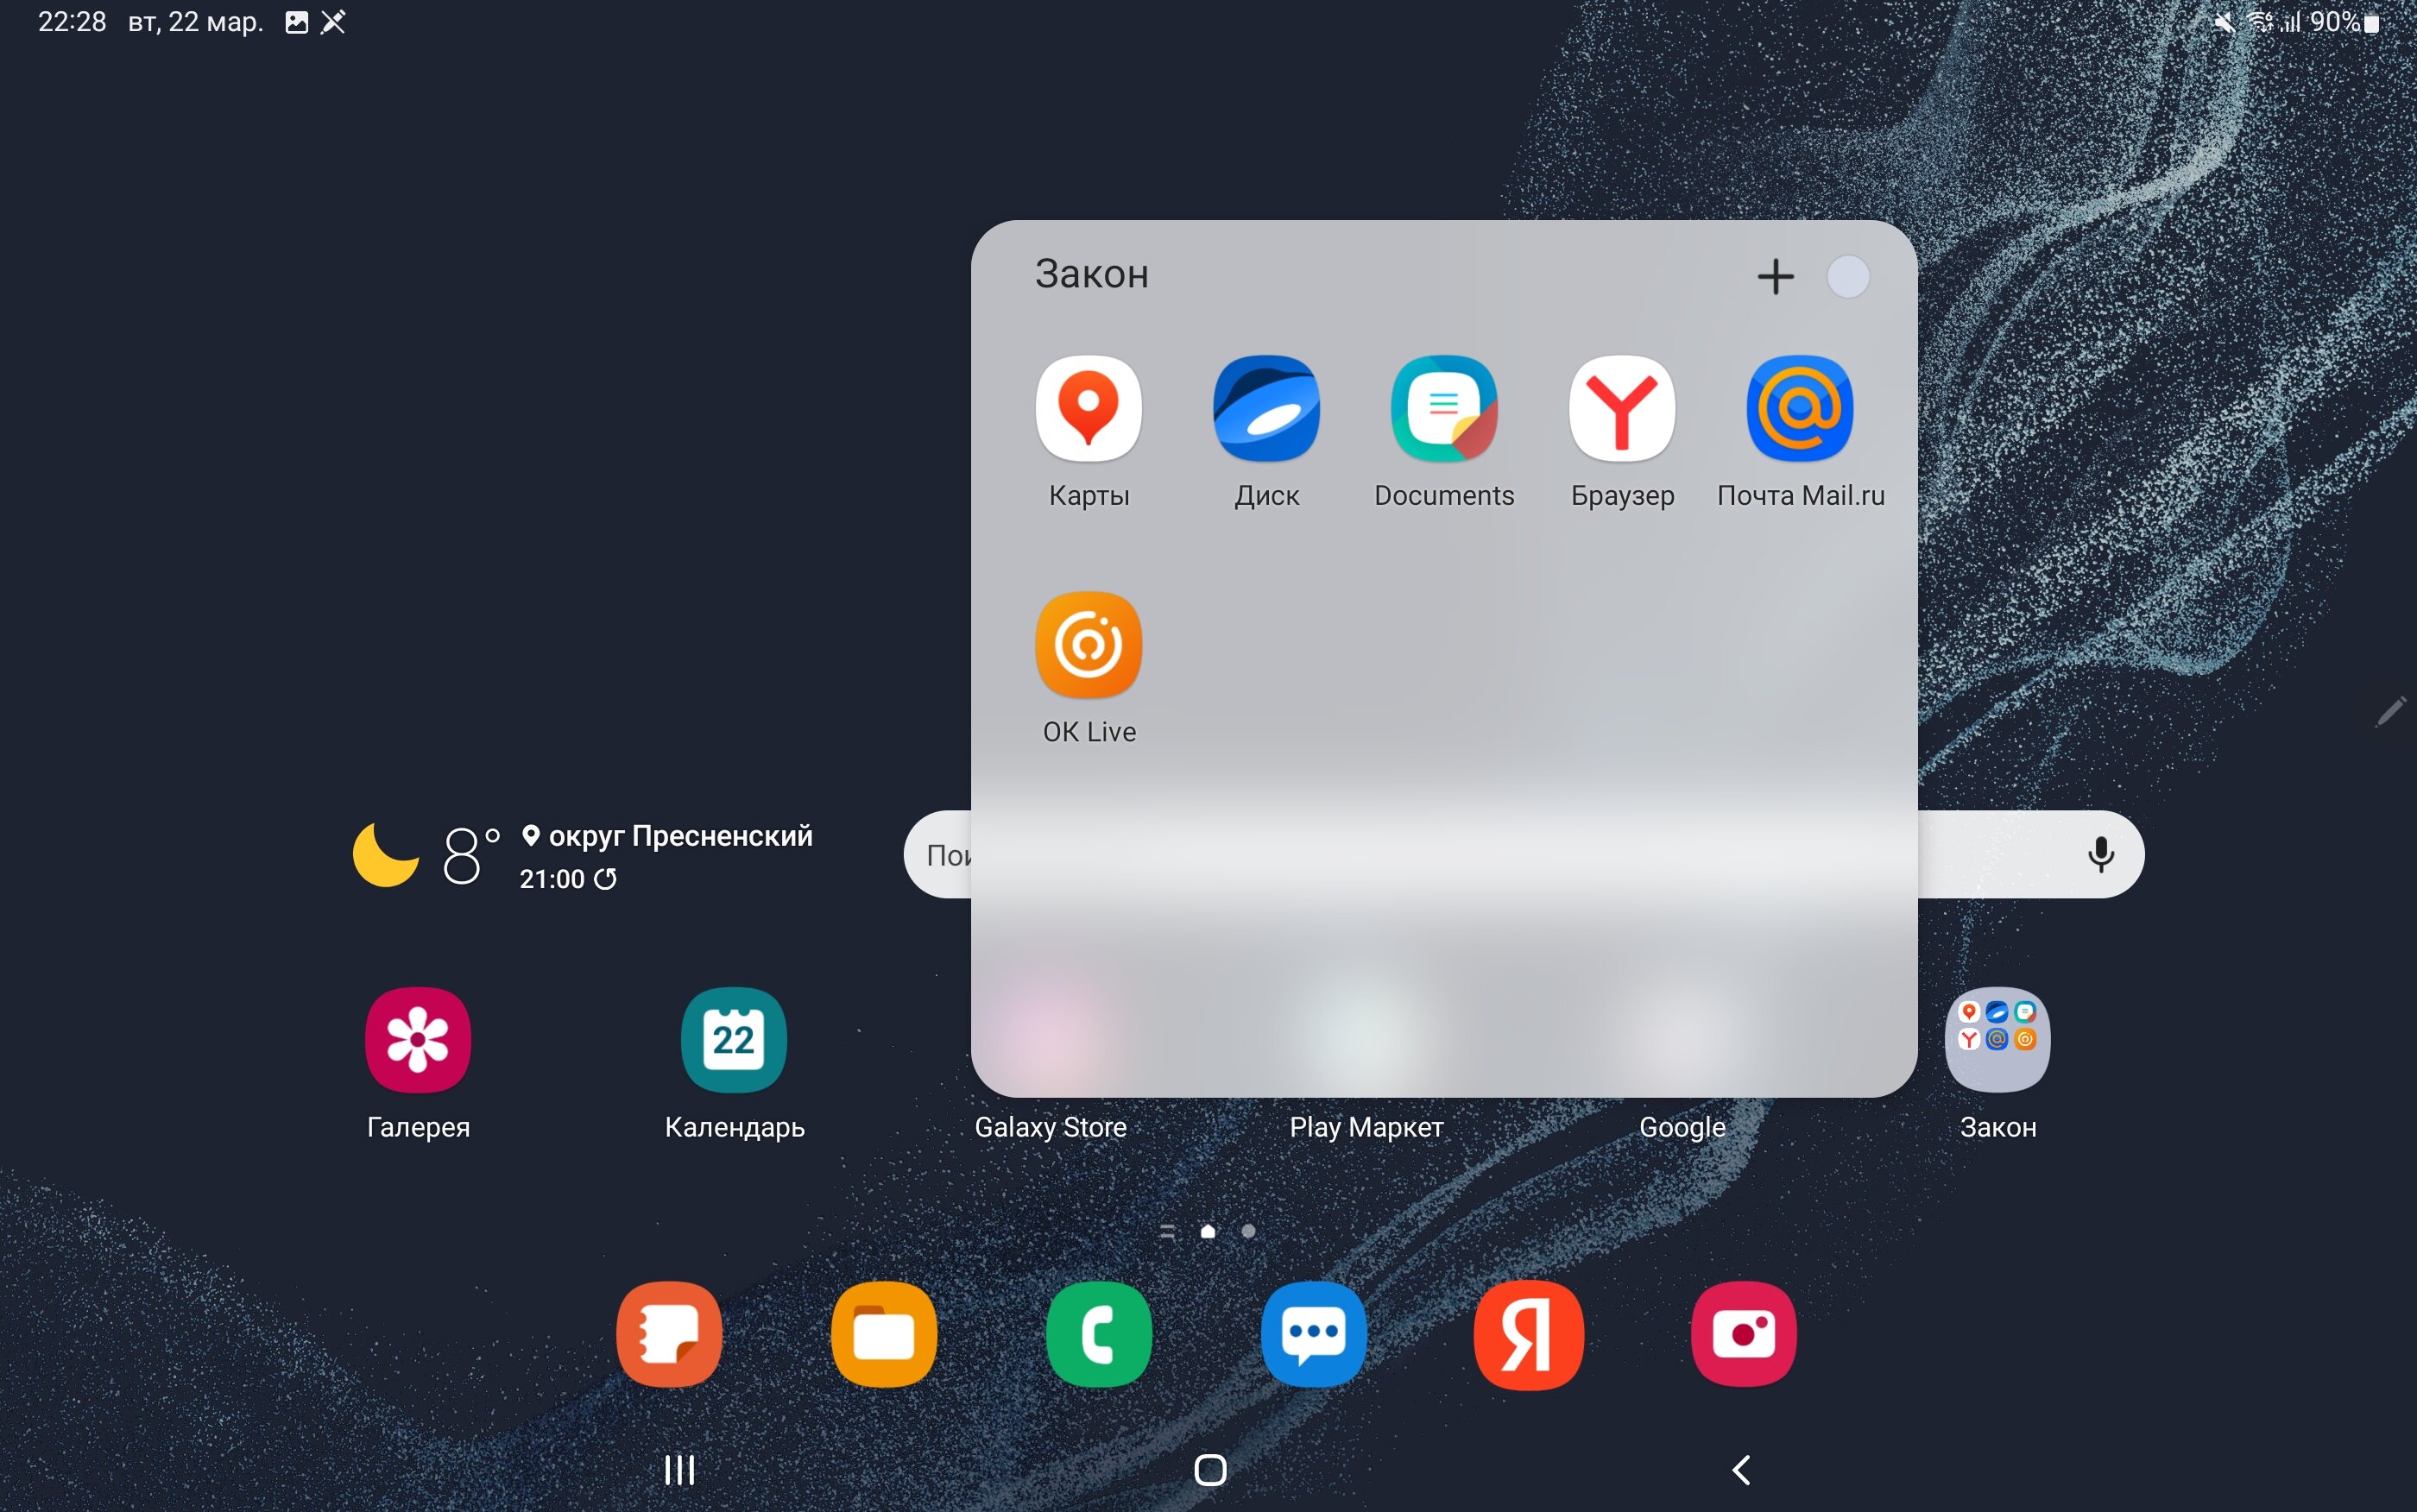Open the green Phone dock icon
The height and width of the screenshot is (1512, 2417).
pyautogui.click(x=1099, y=1334)
